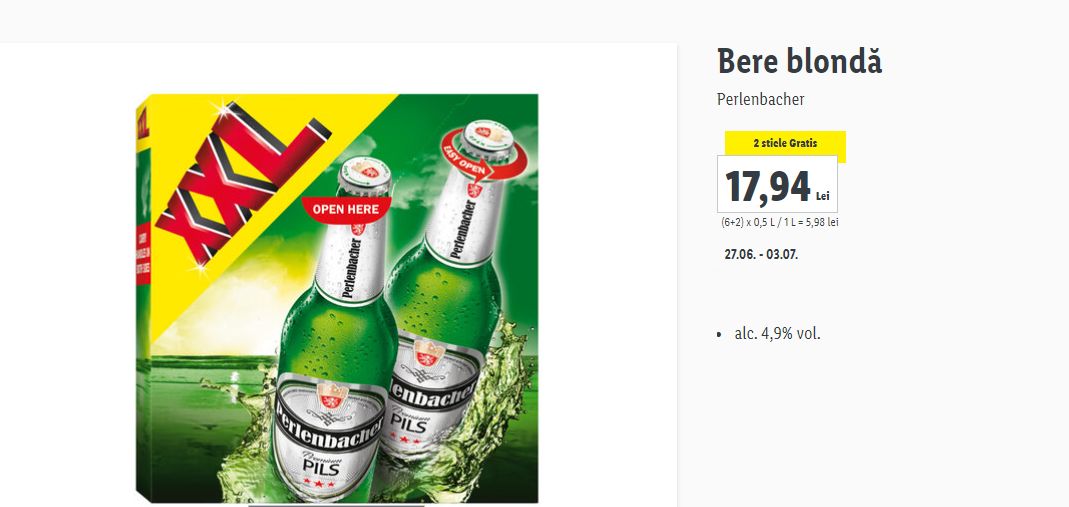
Task: Click the gray bar beneath the product image
Action: coord(336,506)
